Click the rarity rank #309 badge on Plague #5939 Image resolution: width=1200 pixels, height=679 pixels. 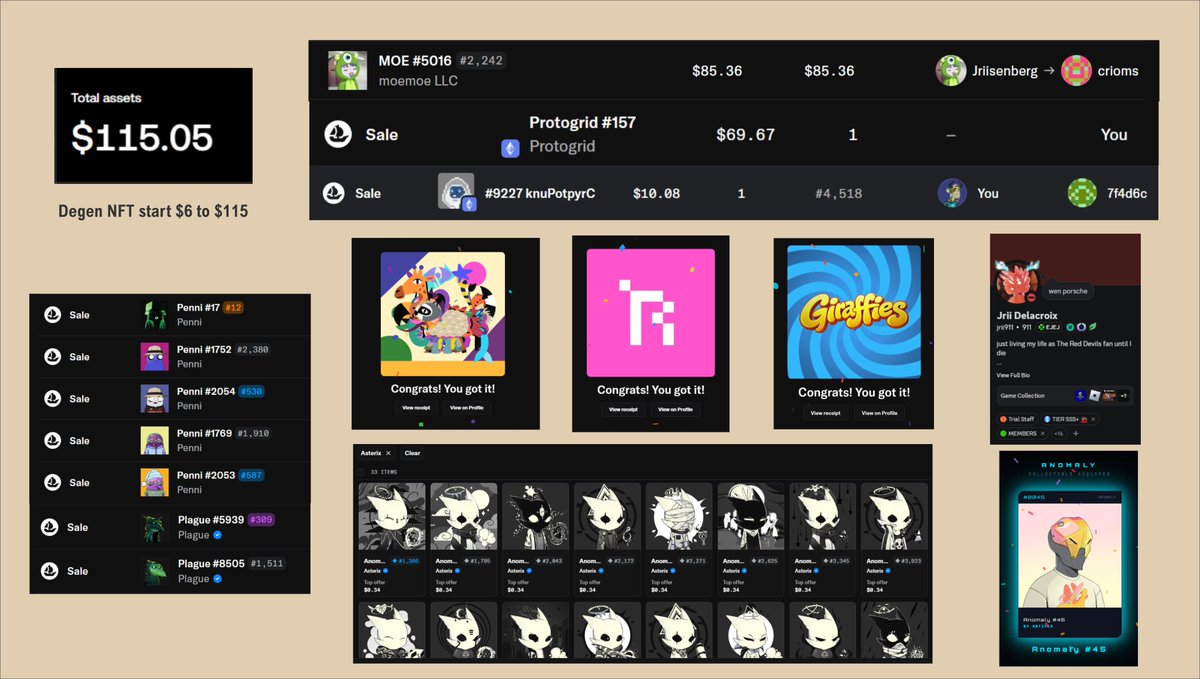click(260, 520)
